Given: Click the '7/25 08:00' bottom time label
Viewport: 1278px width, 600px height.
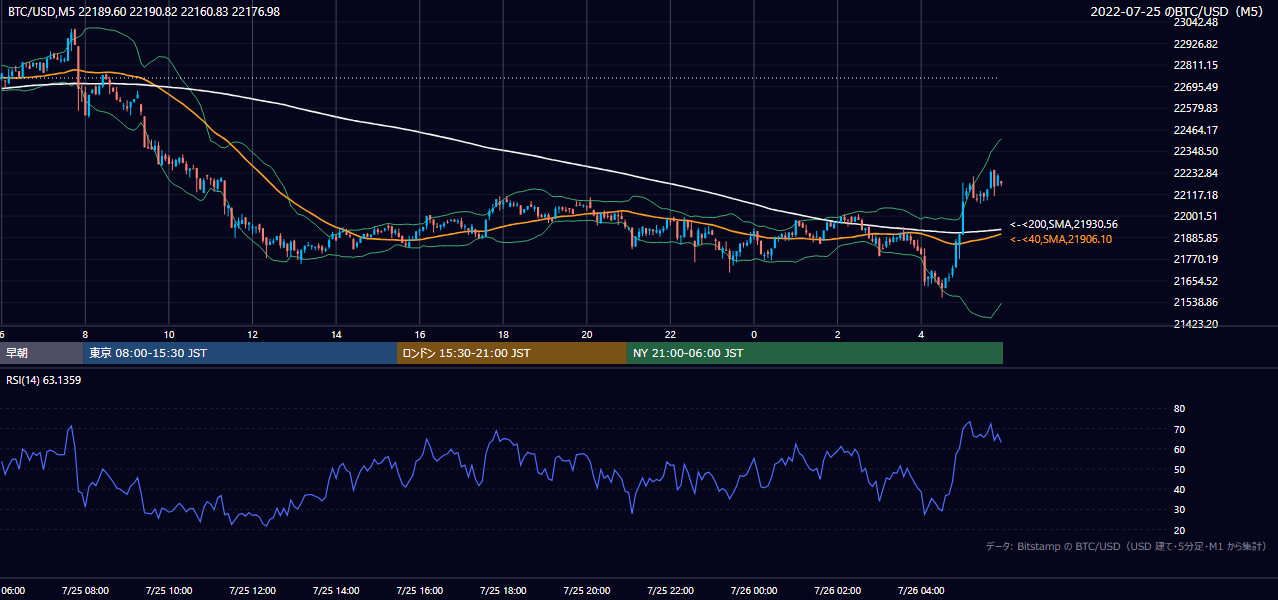Looking at the screenshot, I should click(x=84, y=590).
